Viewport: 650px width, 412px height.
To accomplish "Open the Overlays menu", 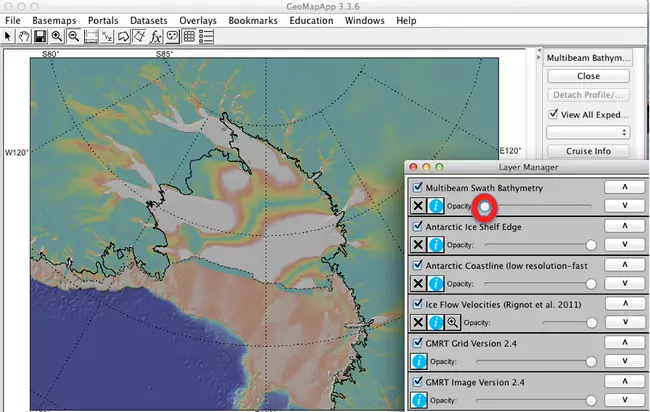I will [197, 20].
